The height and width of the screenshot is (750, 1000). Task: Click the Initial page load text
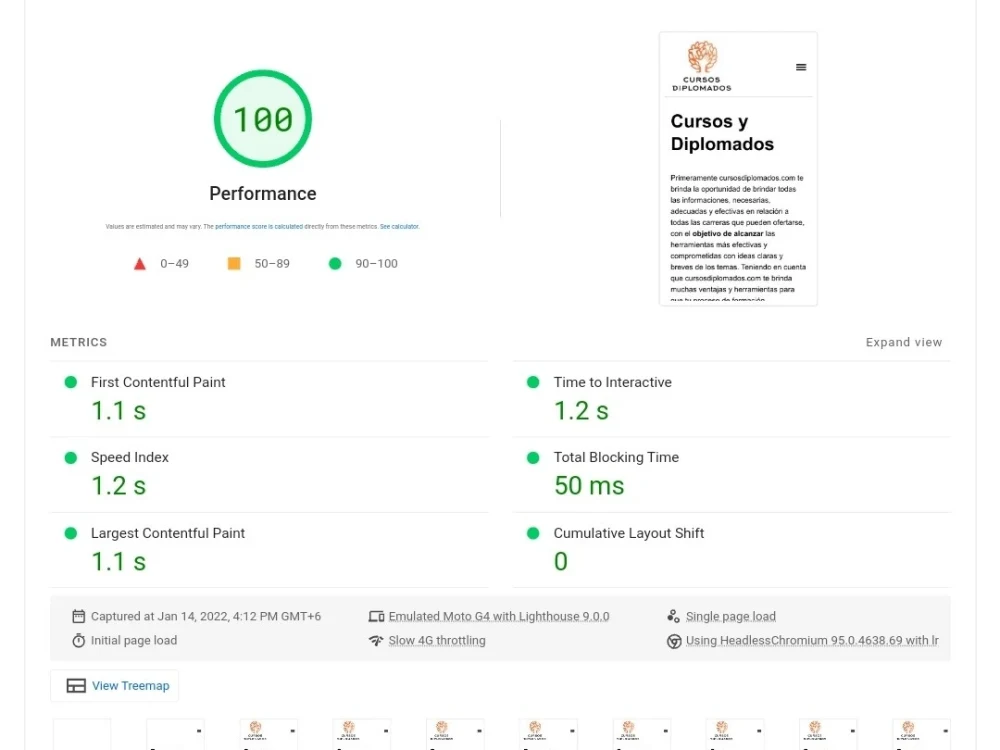pos(134,640)
